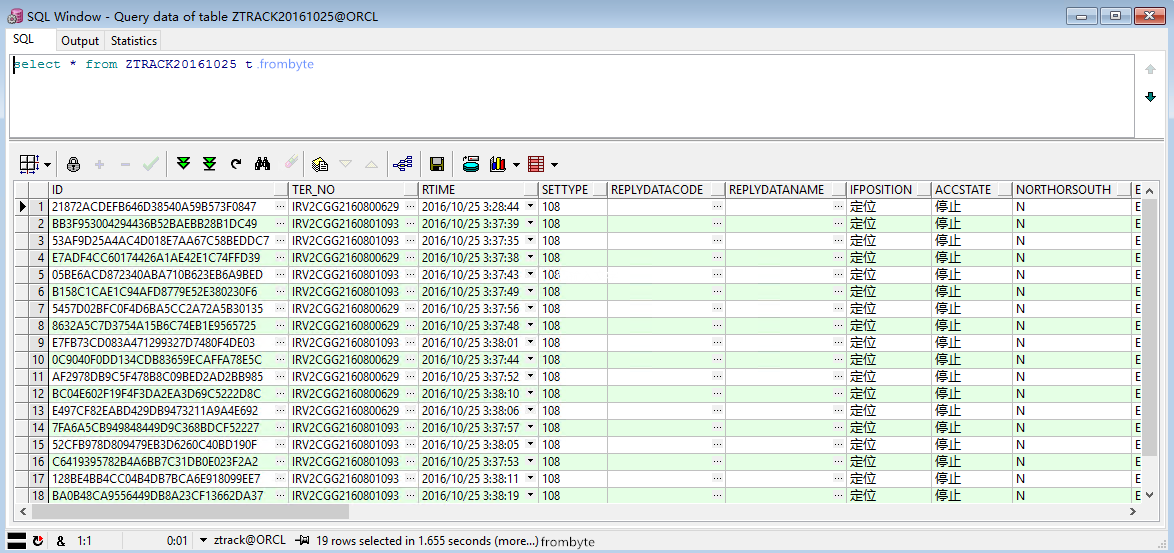The image size is (1174, 553).
Task: Click inside the SQL editor text area
Action: click(x=570, y=100)
